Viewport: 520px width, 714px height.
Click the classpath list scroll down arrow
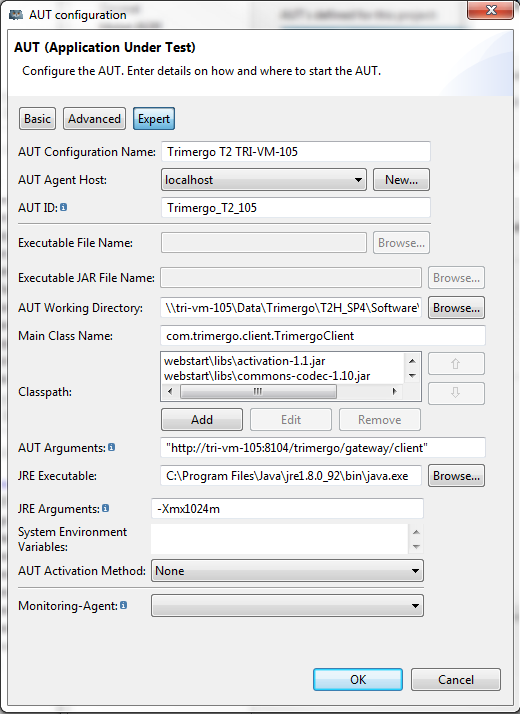coord(412,376)
